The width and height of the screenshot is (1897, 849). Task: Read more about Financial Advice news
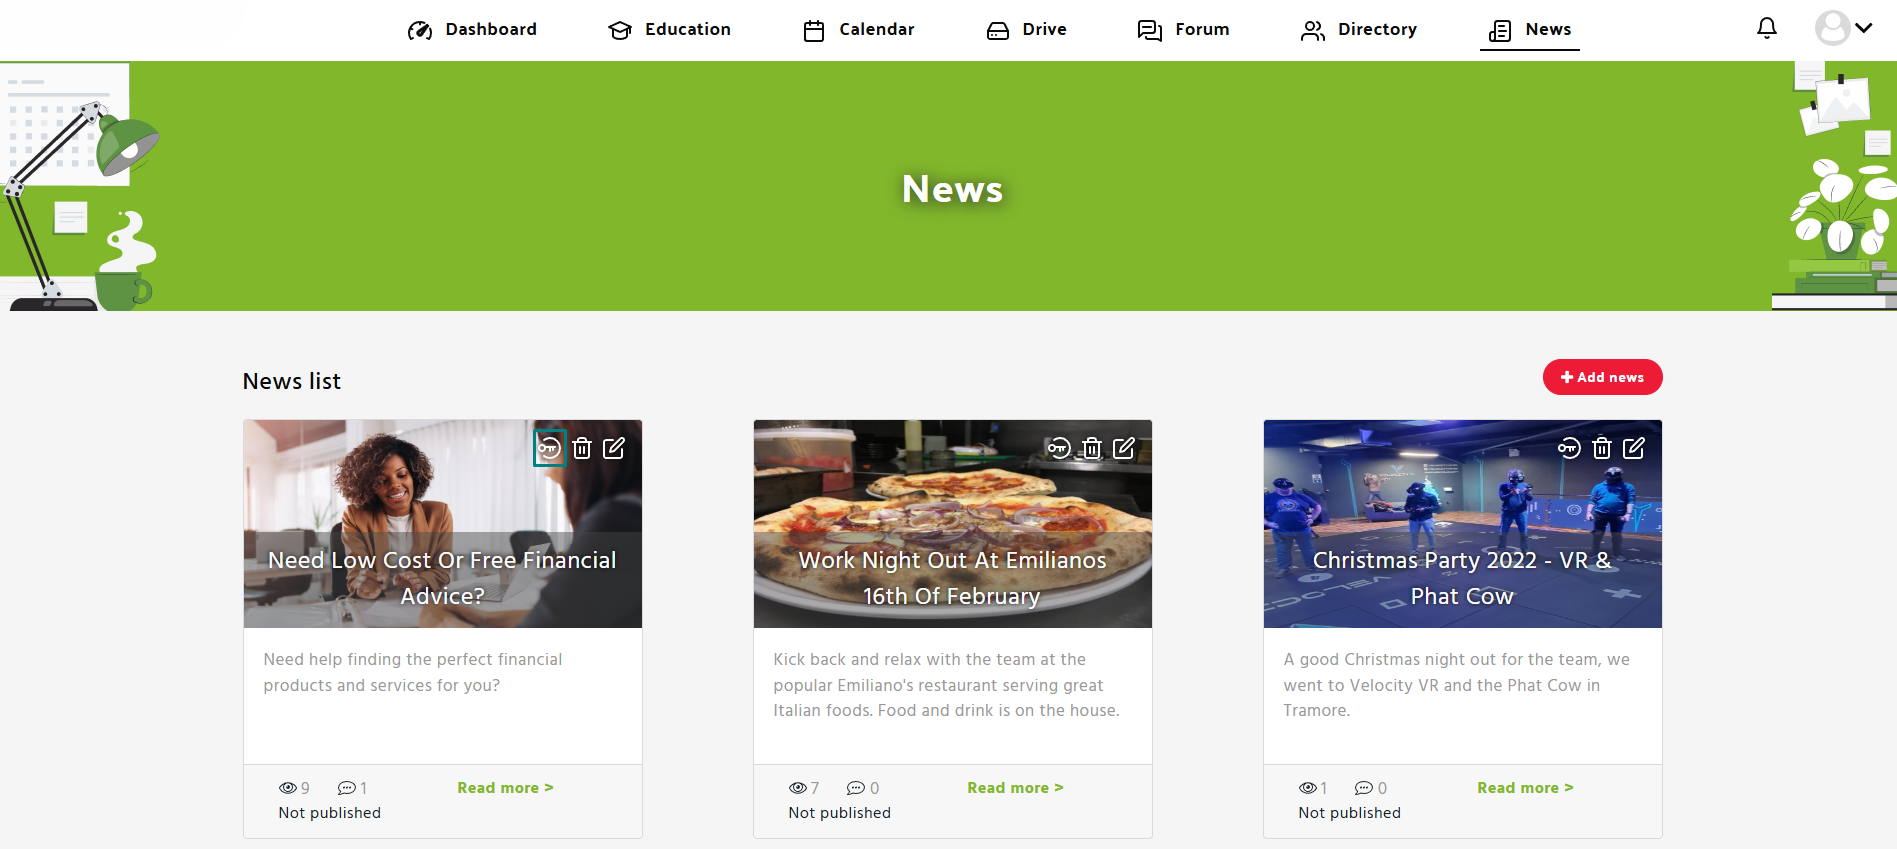(x=505, y=788)
